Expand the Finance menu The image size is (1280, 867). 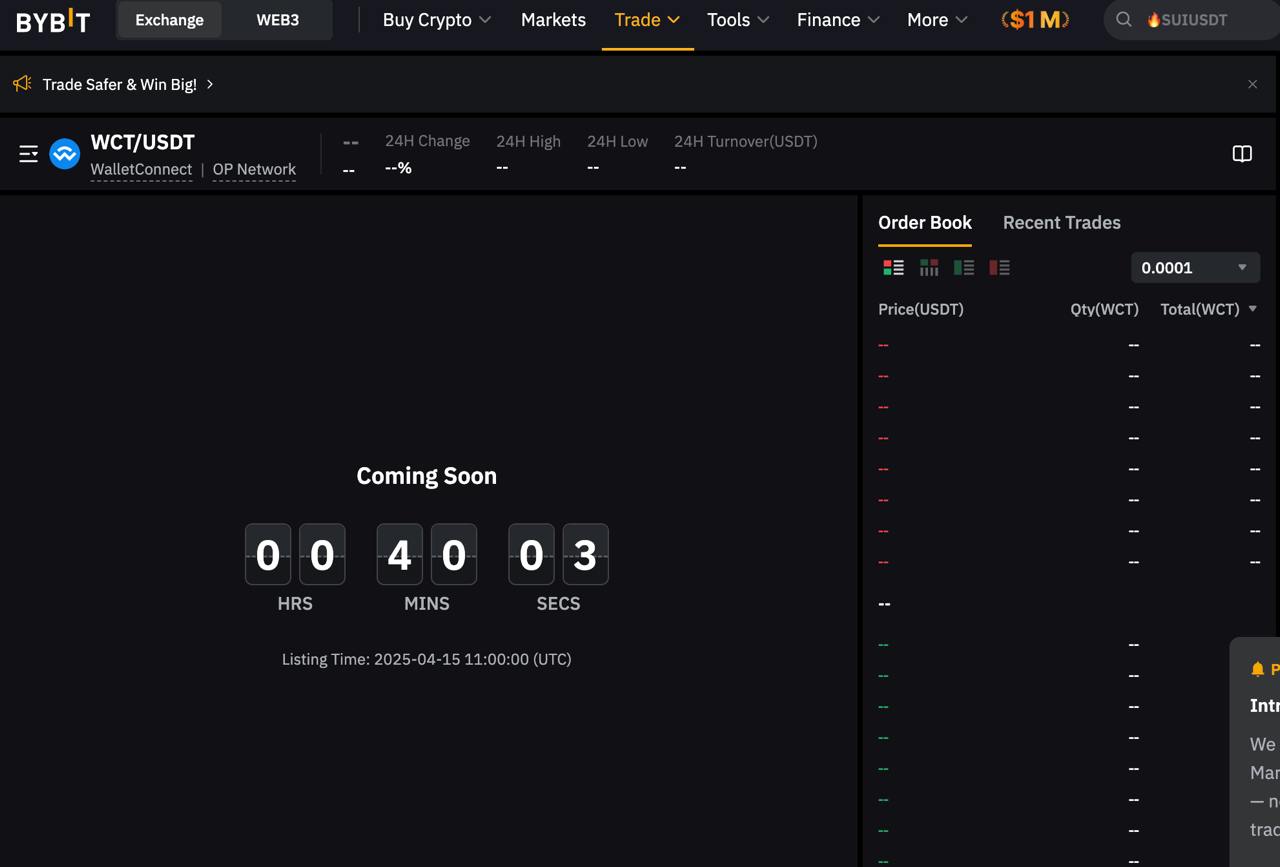click(838, 20)
